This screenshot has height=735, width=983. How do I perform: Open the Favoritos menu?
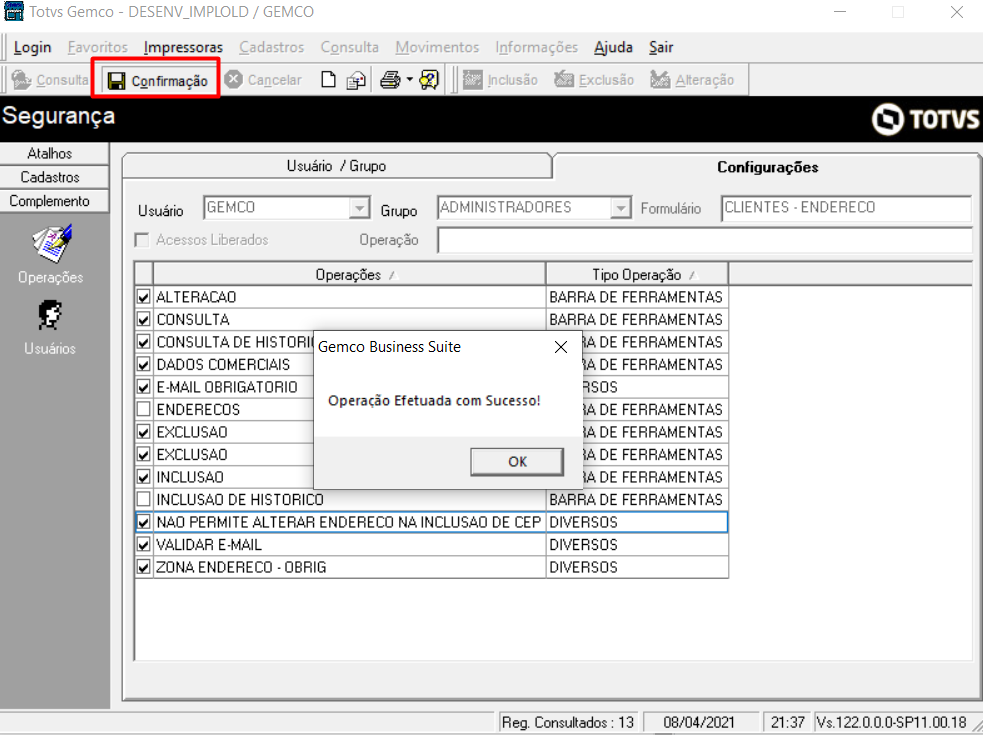tap(98, 47)
